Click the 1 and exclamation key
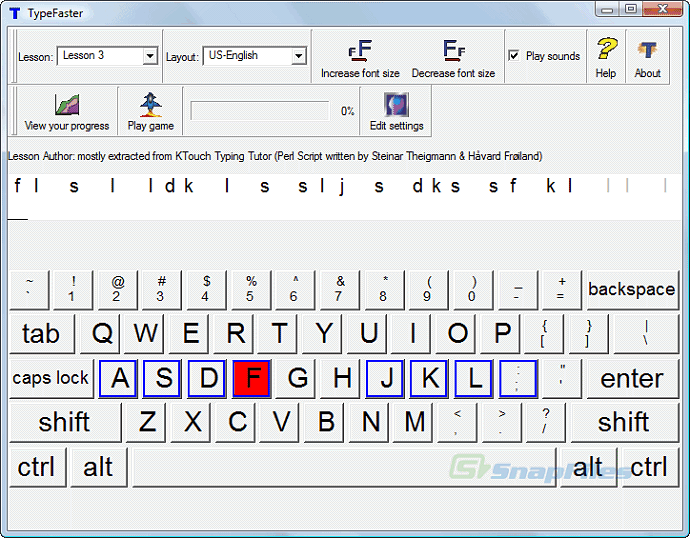This screenshot has height=538, width=690. coord(73,290)
